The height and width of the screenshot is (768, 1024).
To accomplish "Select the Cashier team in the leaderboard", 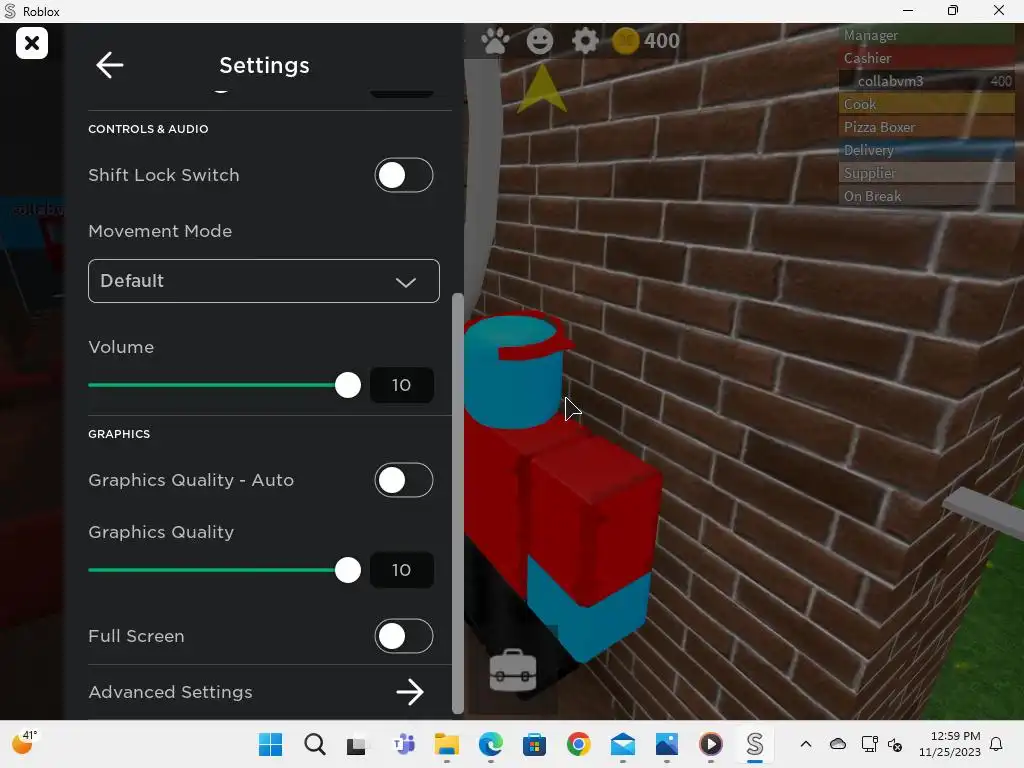I will pyautogui.click(x=926, y=58).
